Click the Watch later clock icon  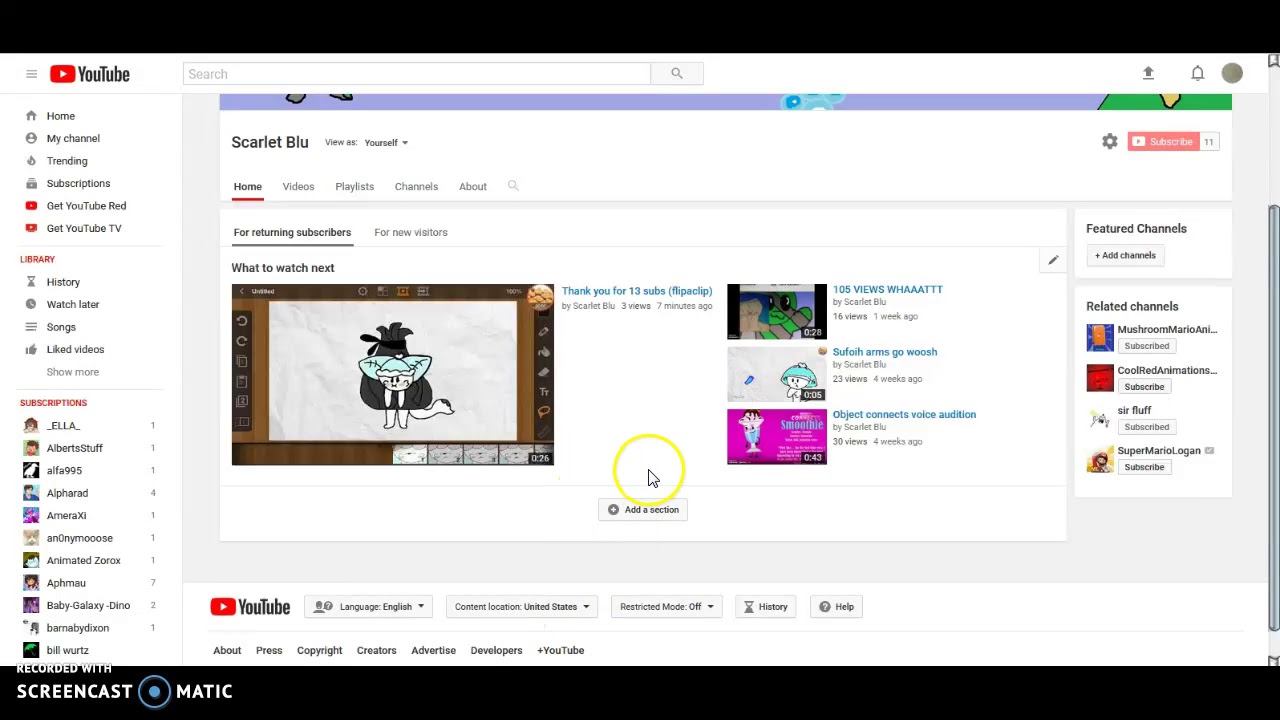click(31, 304)
